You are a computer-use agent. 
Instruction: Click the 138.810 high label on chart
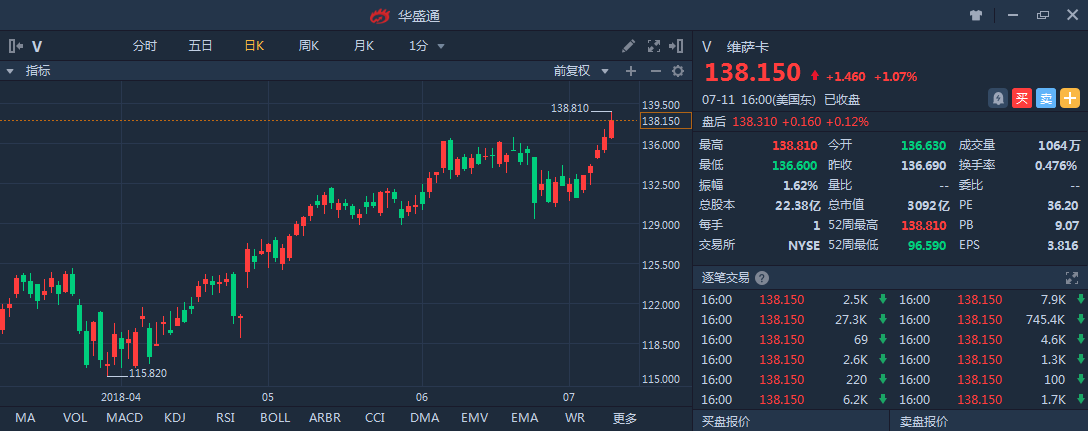point(570,108)
